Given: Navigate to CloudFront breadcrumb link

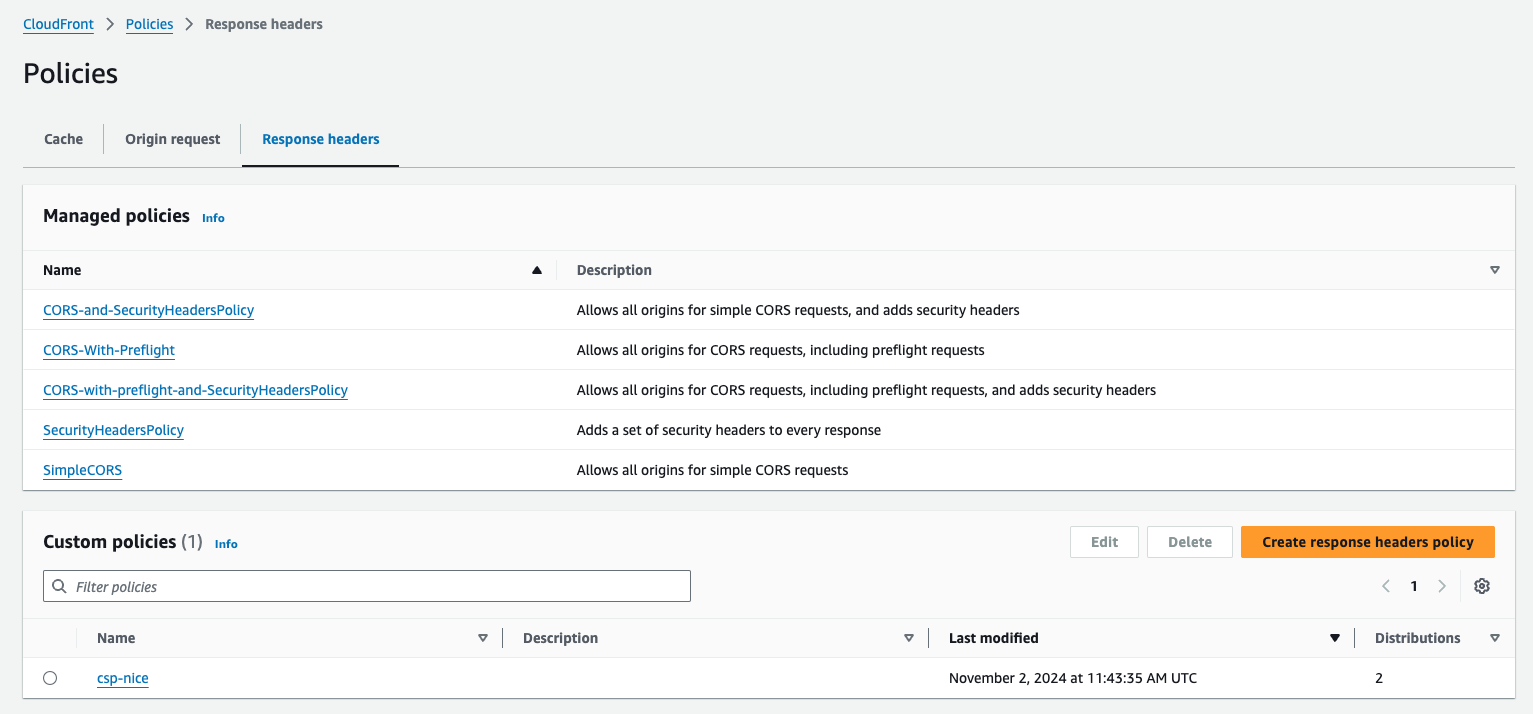Looking at the screenshot, I should (x=58, y=24).
